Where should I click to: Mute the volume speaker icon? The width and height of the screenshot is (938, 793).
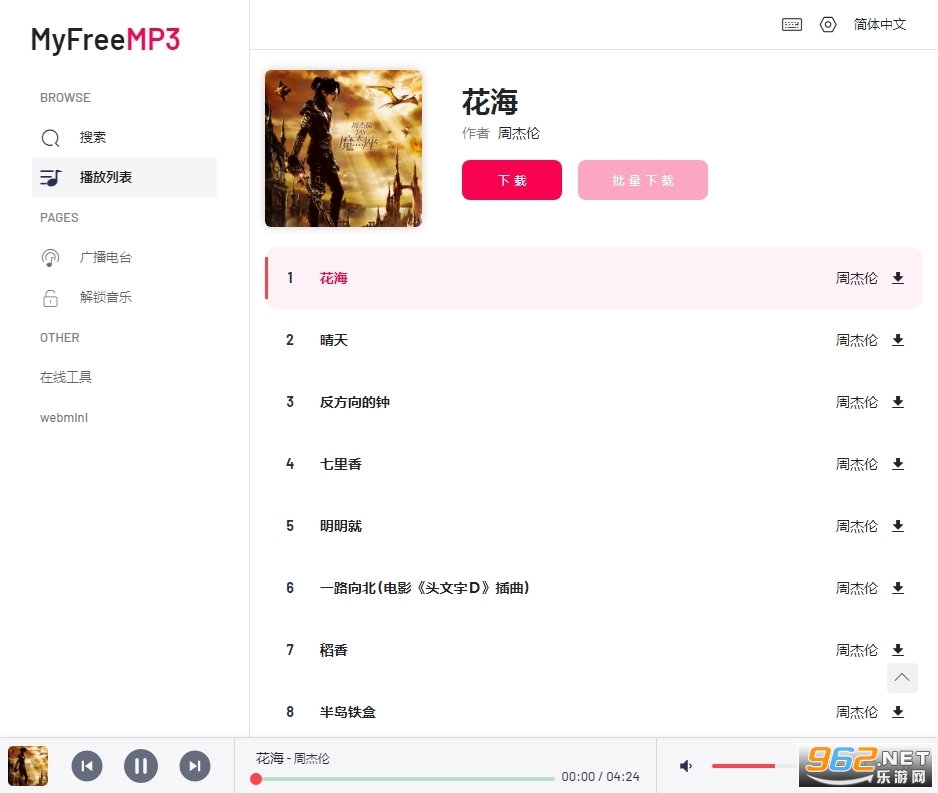686,765
